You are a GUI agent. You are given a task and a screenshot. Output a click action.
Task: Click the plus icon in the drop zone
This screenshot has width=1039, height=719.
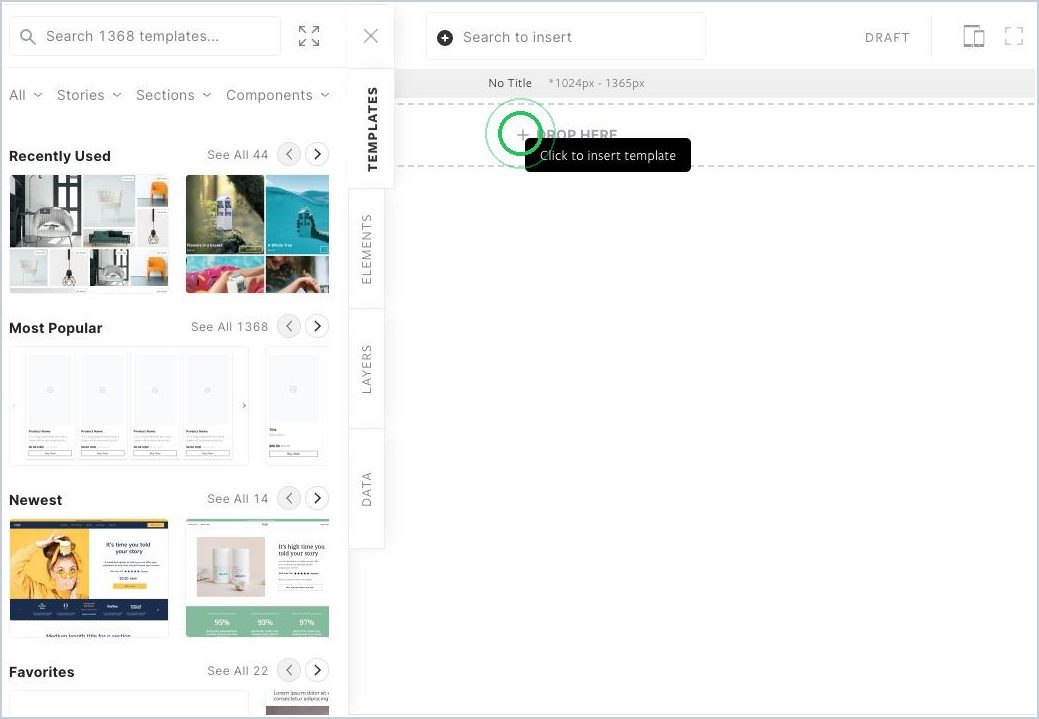point(523,135)
